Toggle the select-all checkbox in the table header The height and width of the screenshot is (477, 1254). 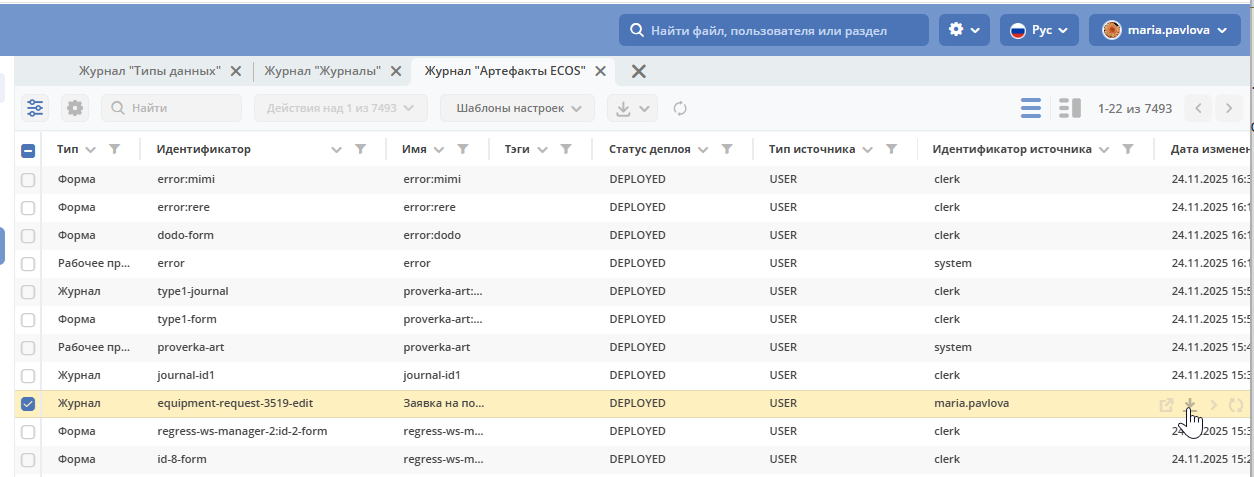coord(28,150)
